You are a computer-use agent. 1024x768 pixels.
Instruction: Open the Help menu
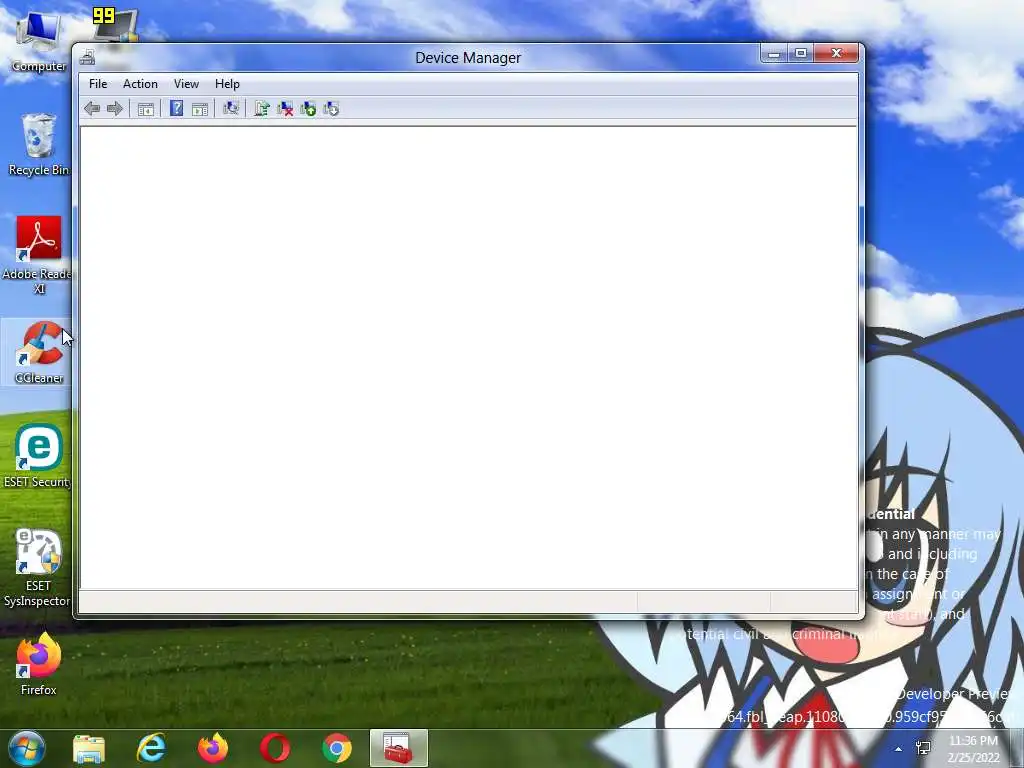227,84
